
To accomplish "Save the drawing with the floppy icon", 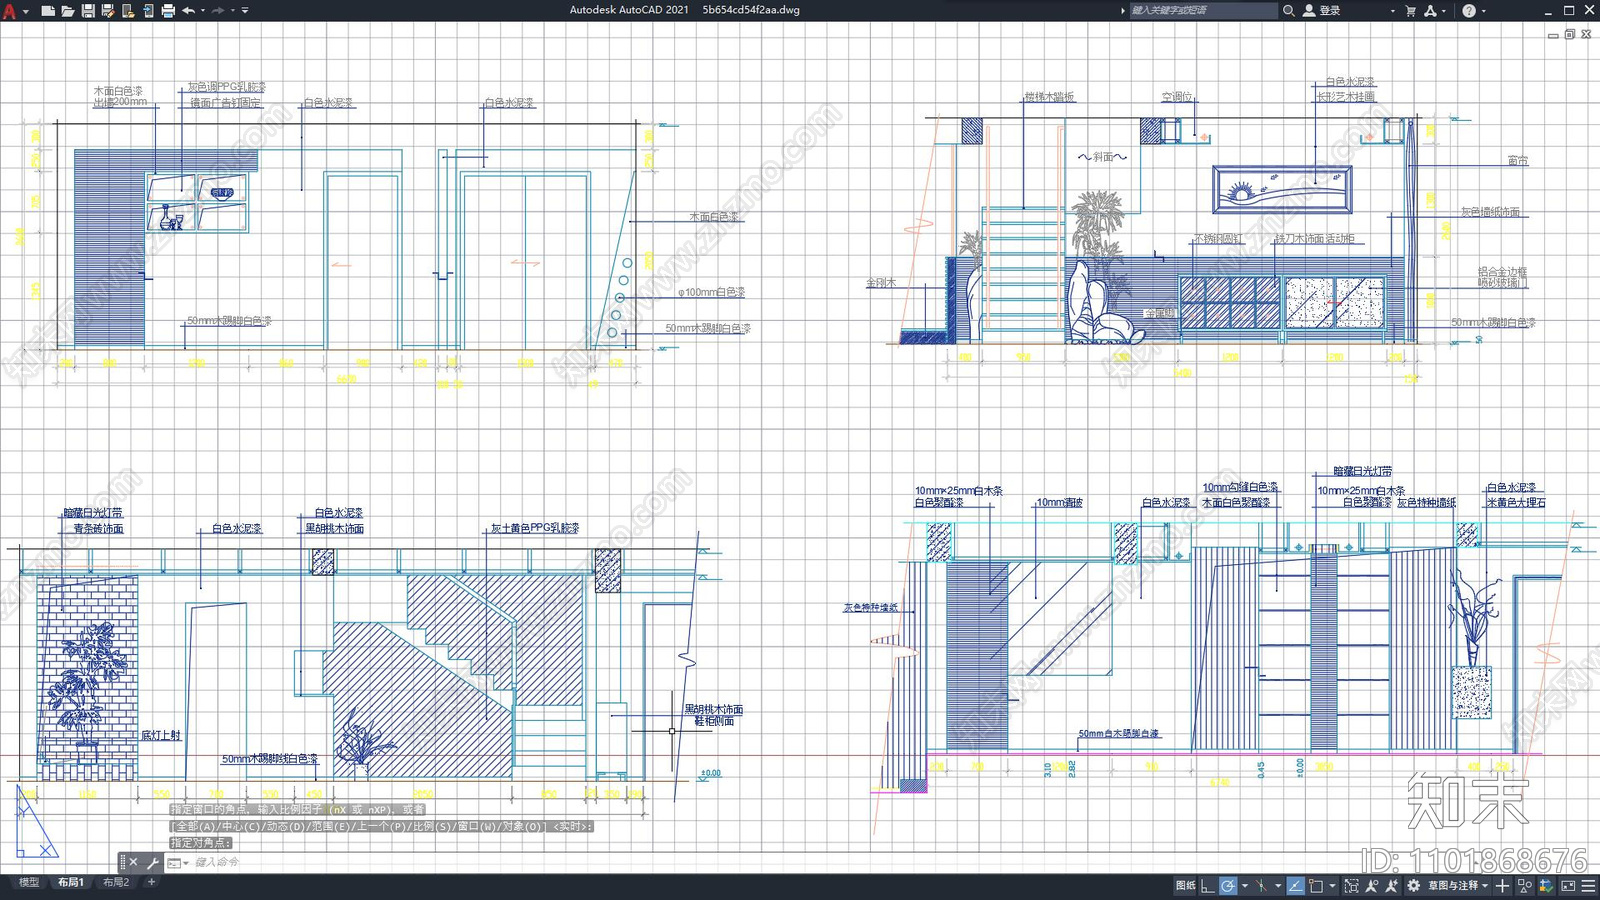I will coord(87,11).
